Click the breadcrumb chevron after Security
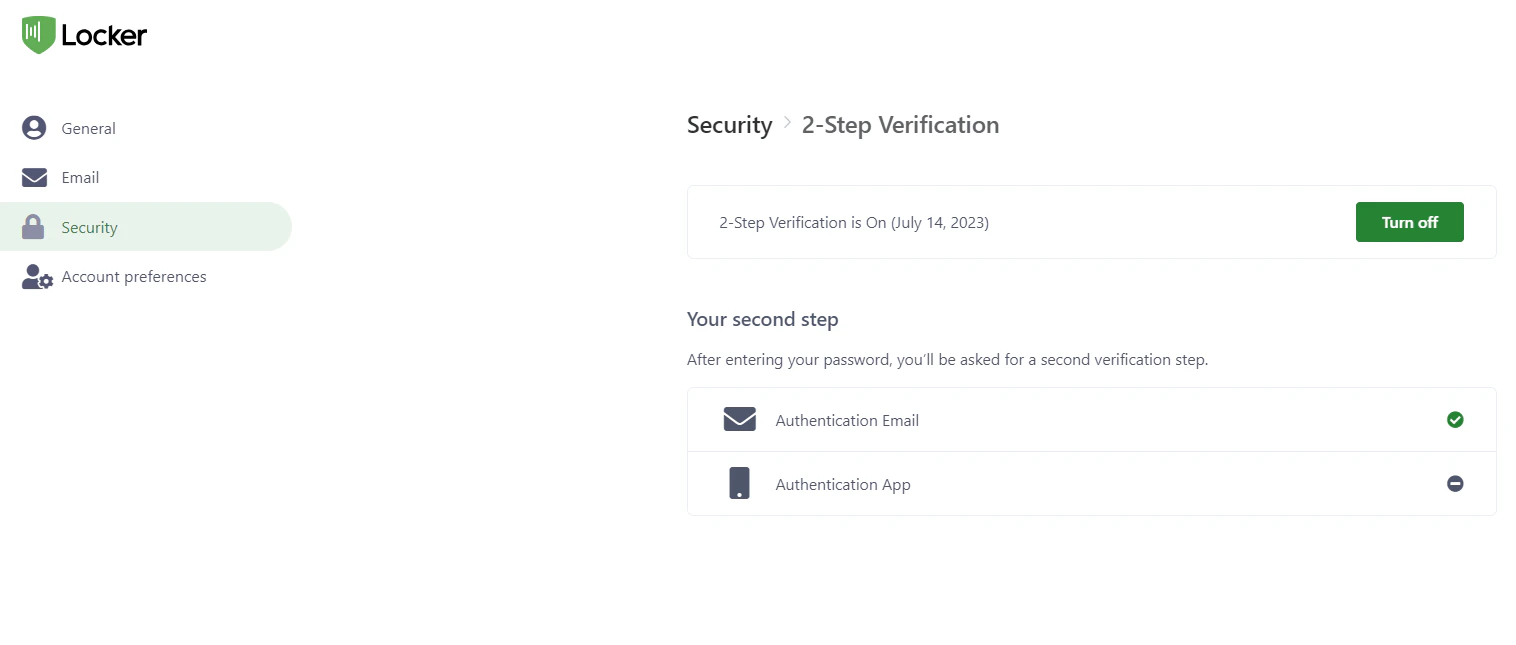 [x=786, y=125]
